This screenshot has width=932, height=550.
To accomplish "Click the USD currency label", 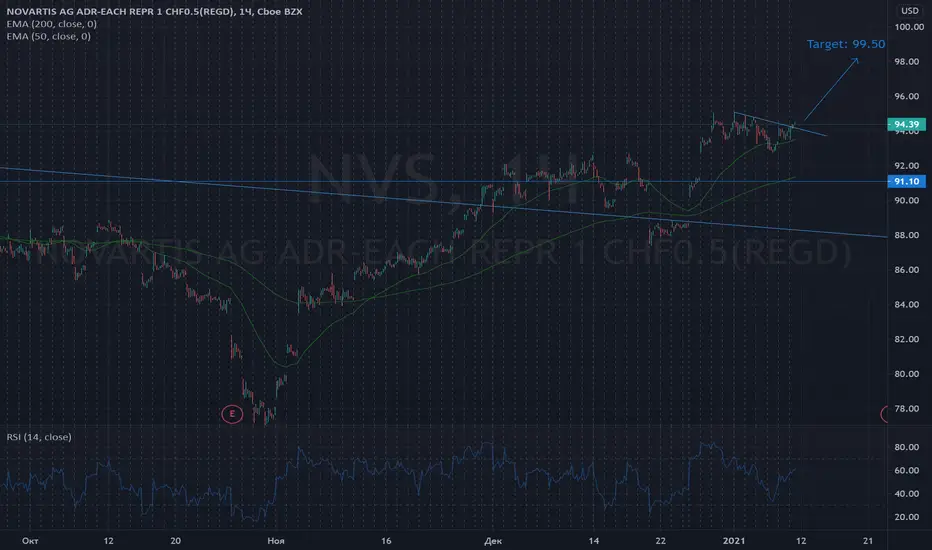I will (x=909, y=10).
